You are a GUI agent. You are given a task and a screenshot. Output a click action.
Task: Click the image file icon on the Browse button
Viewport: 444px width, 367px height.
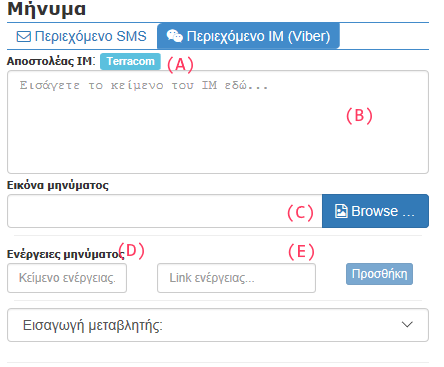pyautogui.click(x=341, y=211)
